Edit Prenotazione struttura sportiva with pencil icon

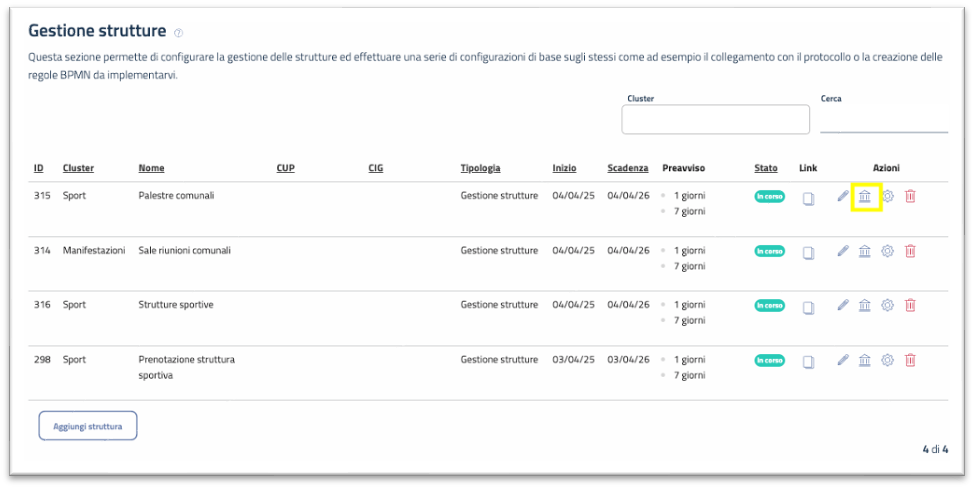[x=843, y=360]
